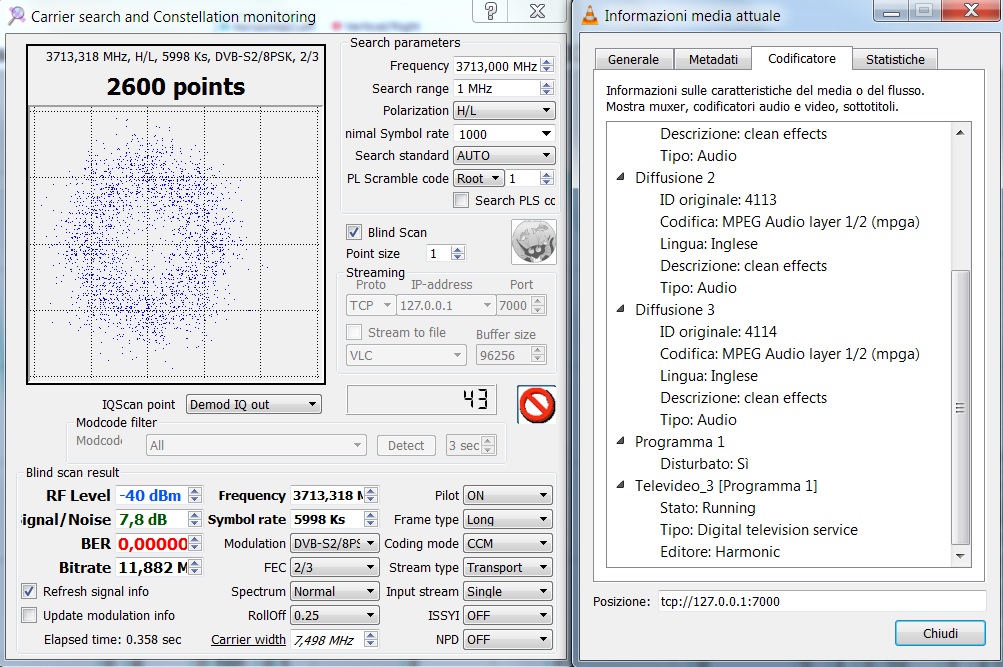Click the VLC cone icon in title bar
The width and height of the screenshot is (1003, 667).
[589, 15]
